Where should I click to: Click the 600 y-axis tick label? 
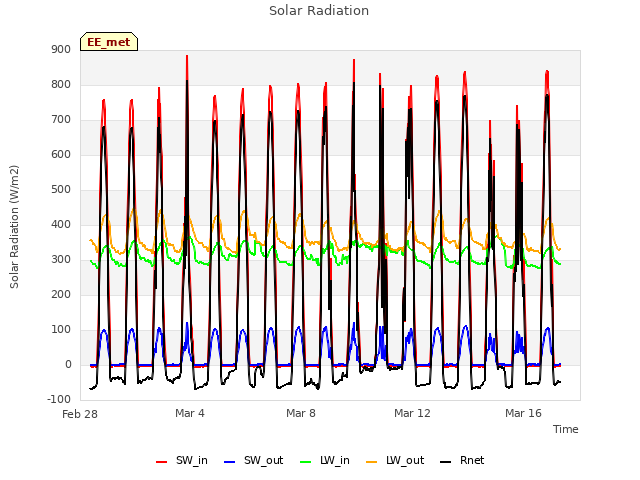[x=61, y=155]
